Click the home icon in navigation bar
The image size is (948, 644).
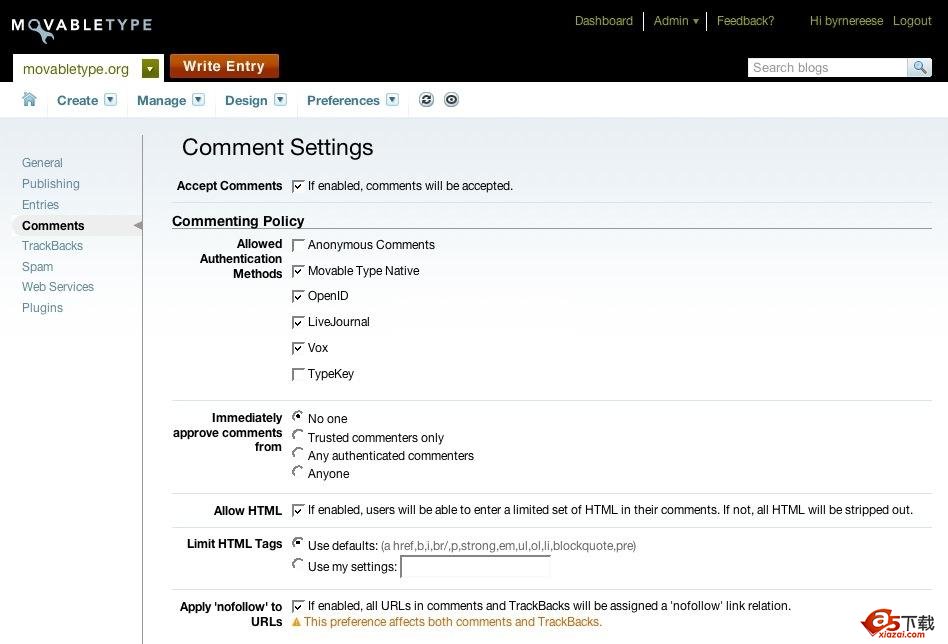[x=30, y=99]
